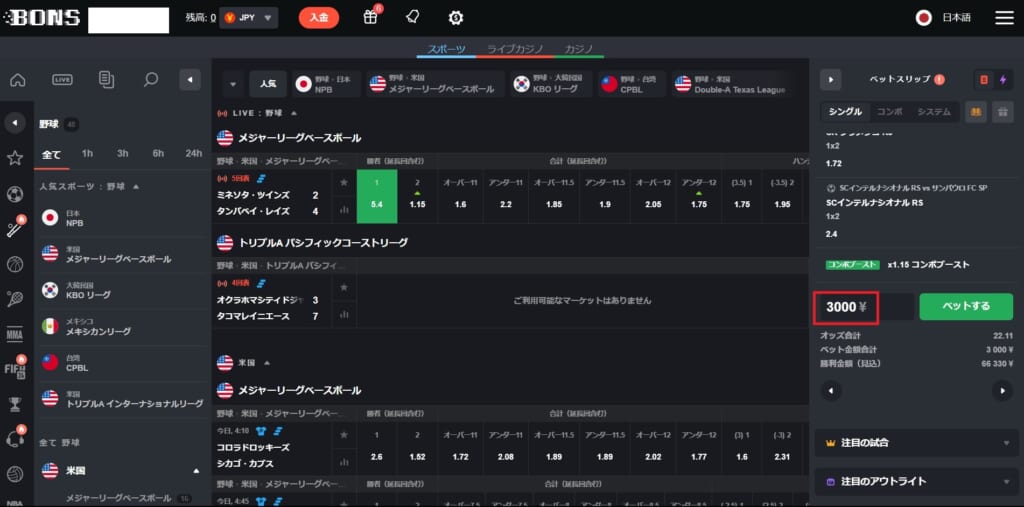Open favorites with the star sidebar icon
This screenshot has width=1024, height=507.
click(x=15, y=158)
